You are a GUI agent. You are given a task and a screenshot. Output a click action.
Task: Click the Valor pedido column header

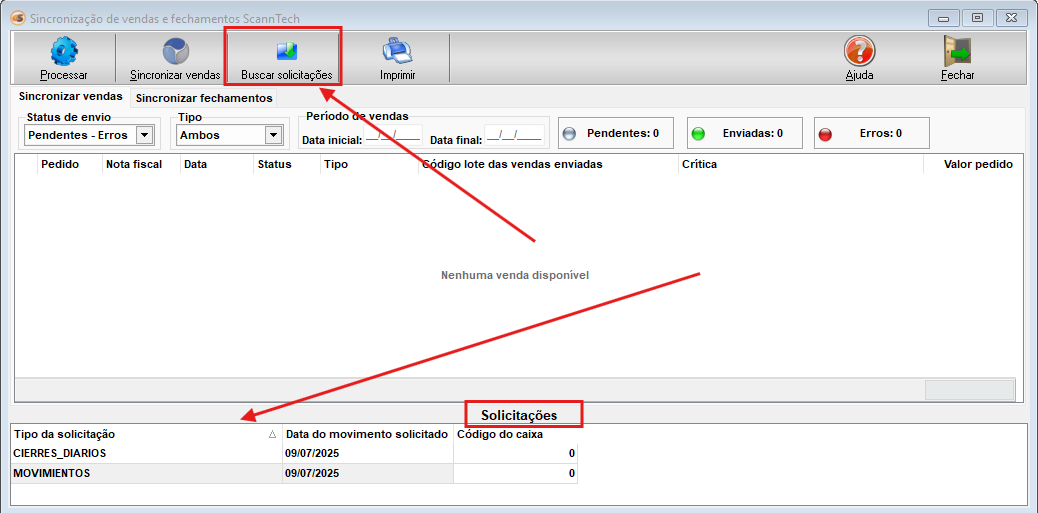pyautogui.click(x=977, y=164)
